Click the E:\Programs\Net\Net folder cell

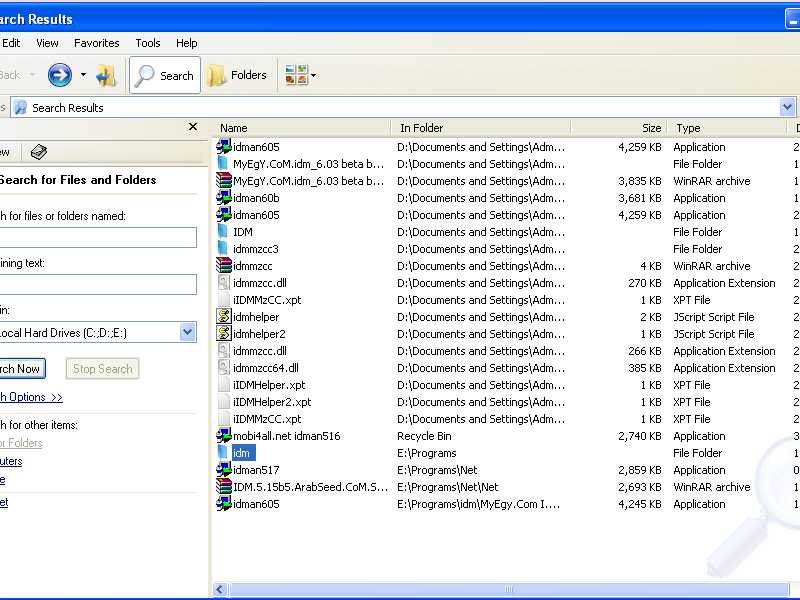[x=447, y=487]
